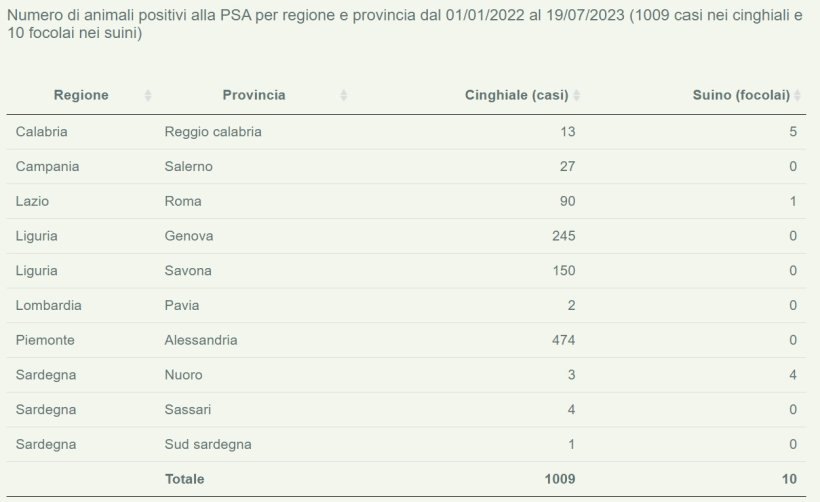Click the Totale cinghiale value 1009

(x=559, y=479)
